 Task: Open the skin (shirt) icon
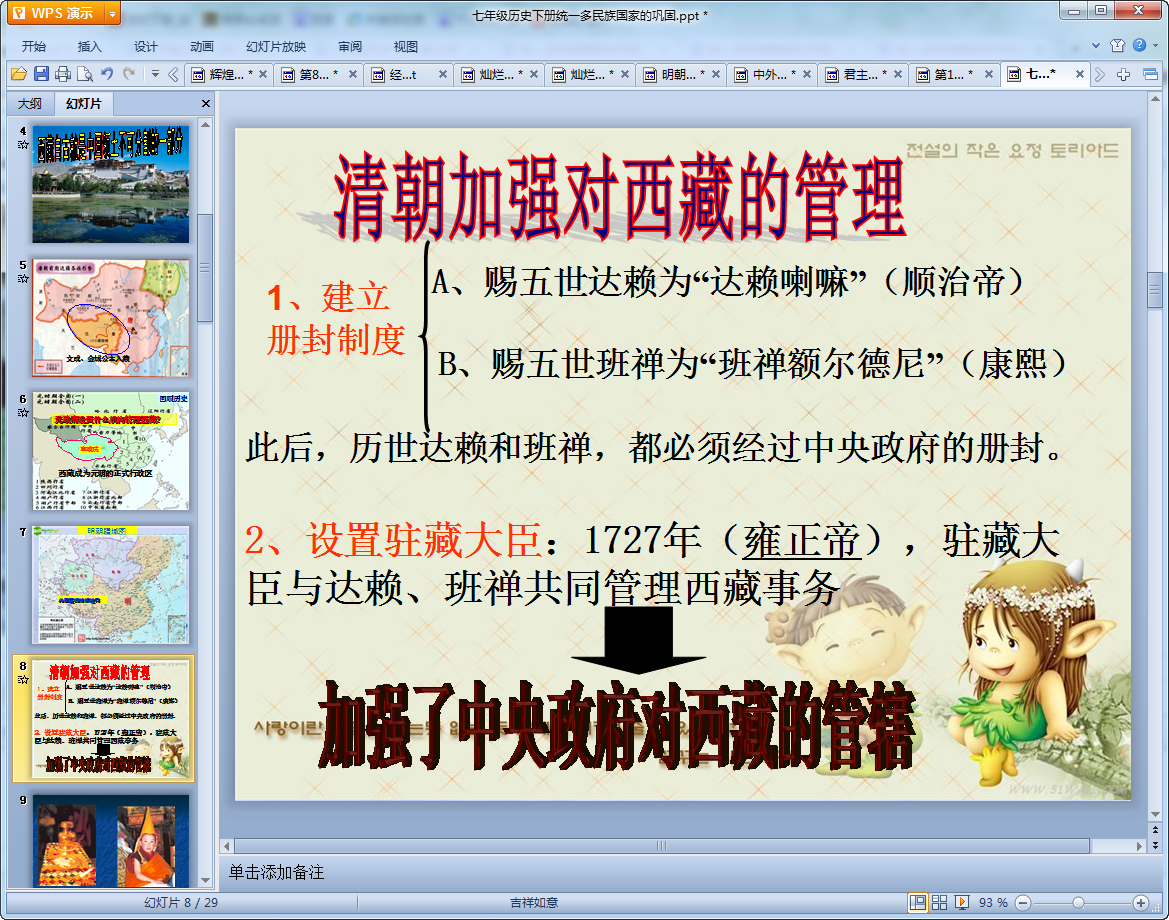pos(1118,46)
